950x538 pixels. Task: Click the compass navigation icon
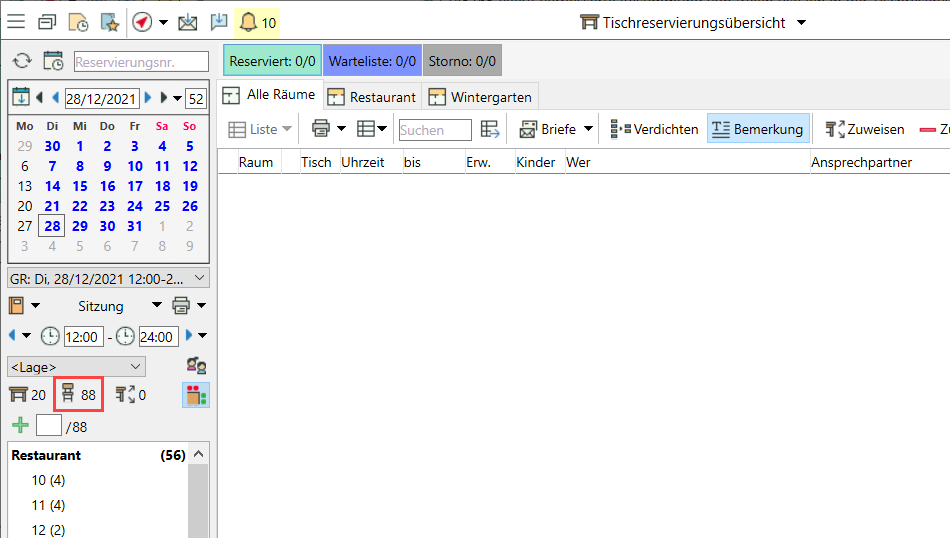coord(141,22)
